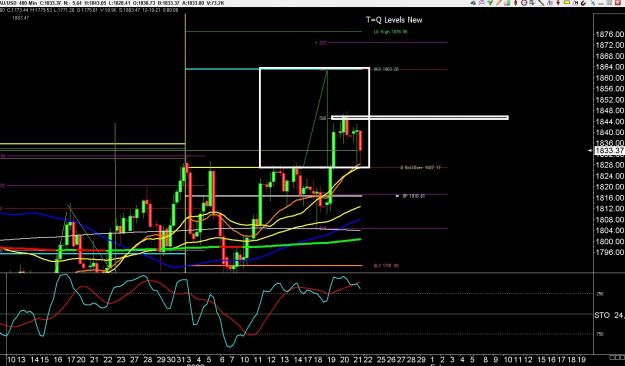Click the 1808.00 price axis label
Screen dimensions: 625x366
609,219
